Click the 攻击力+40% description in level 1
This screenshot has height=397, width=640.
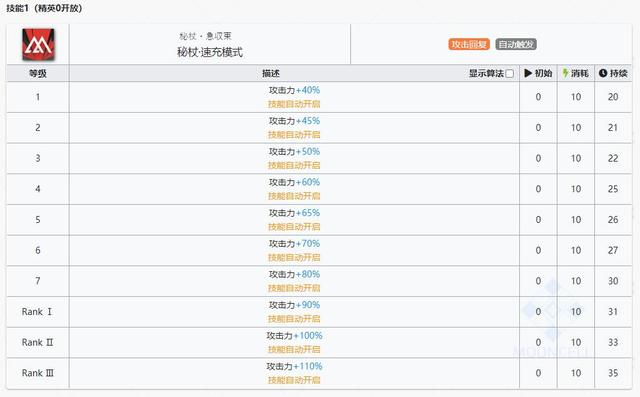click(294, 90)
